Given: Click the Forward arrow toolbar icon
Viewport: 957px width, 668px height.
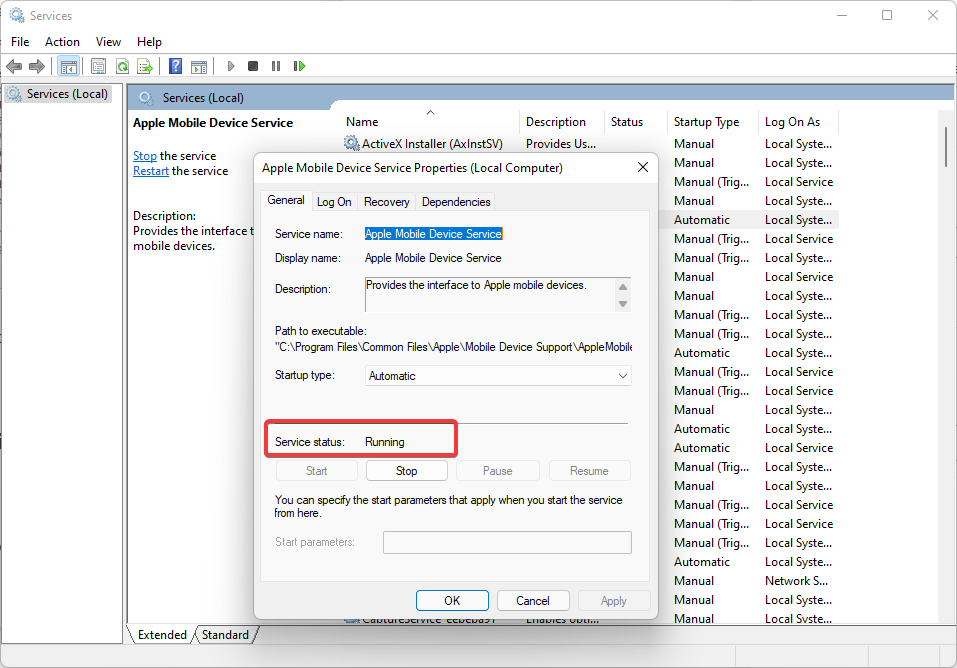Looking at the screenshot, I should pos(37,66).
